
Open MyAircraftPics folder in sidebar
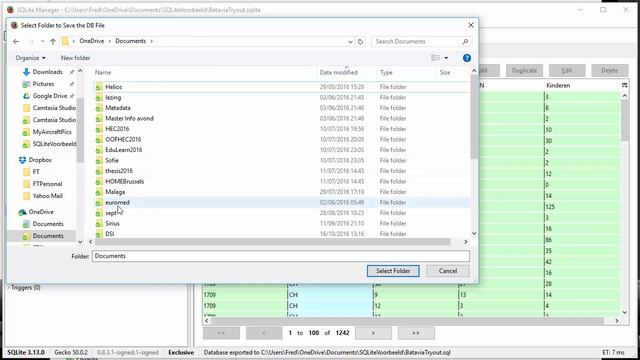tap(52, 132)
